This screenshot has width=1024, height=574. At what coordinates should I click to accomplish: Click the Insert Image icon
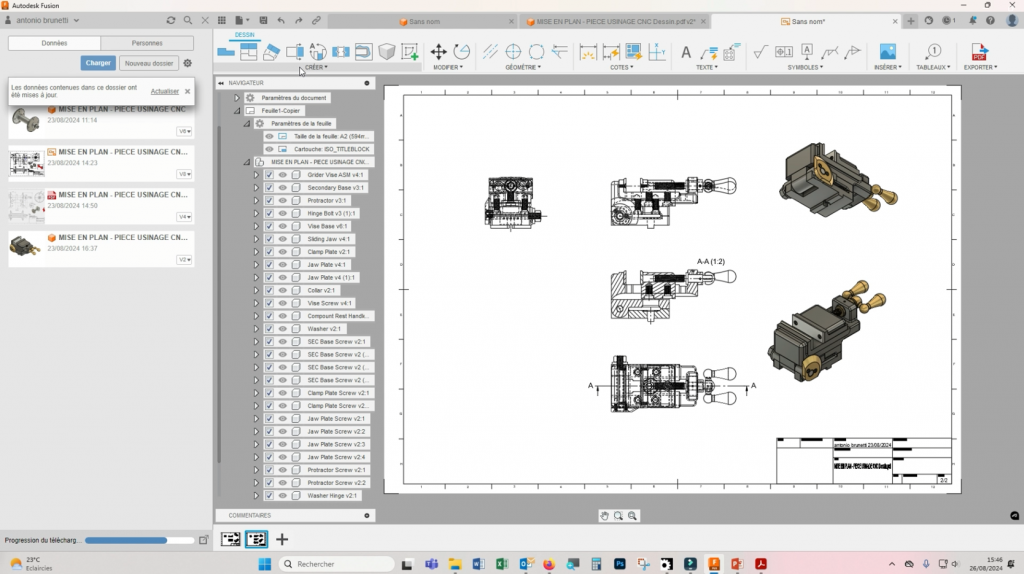888,52
